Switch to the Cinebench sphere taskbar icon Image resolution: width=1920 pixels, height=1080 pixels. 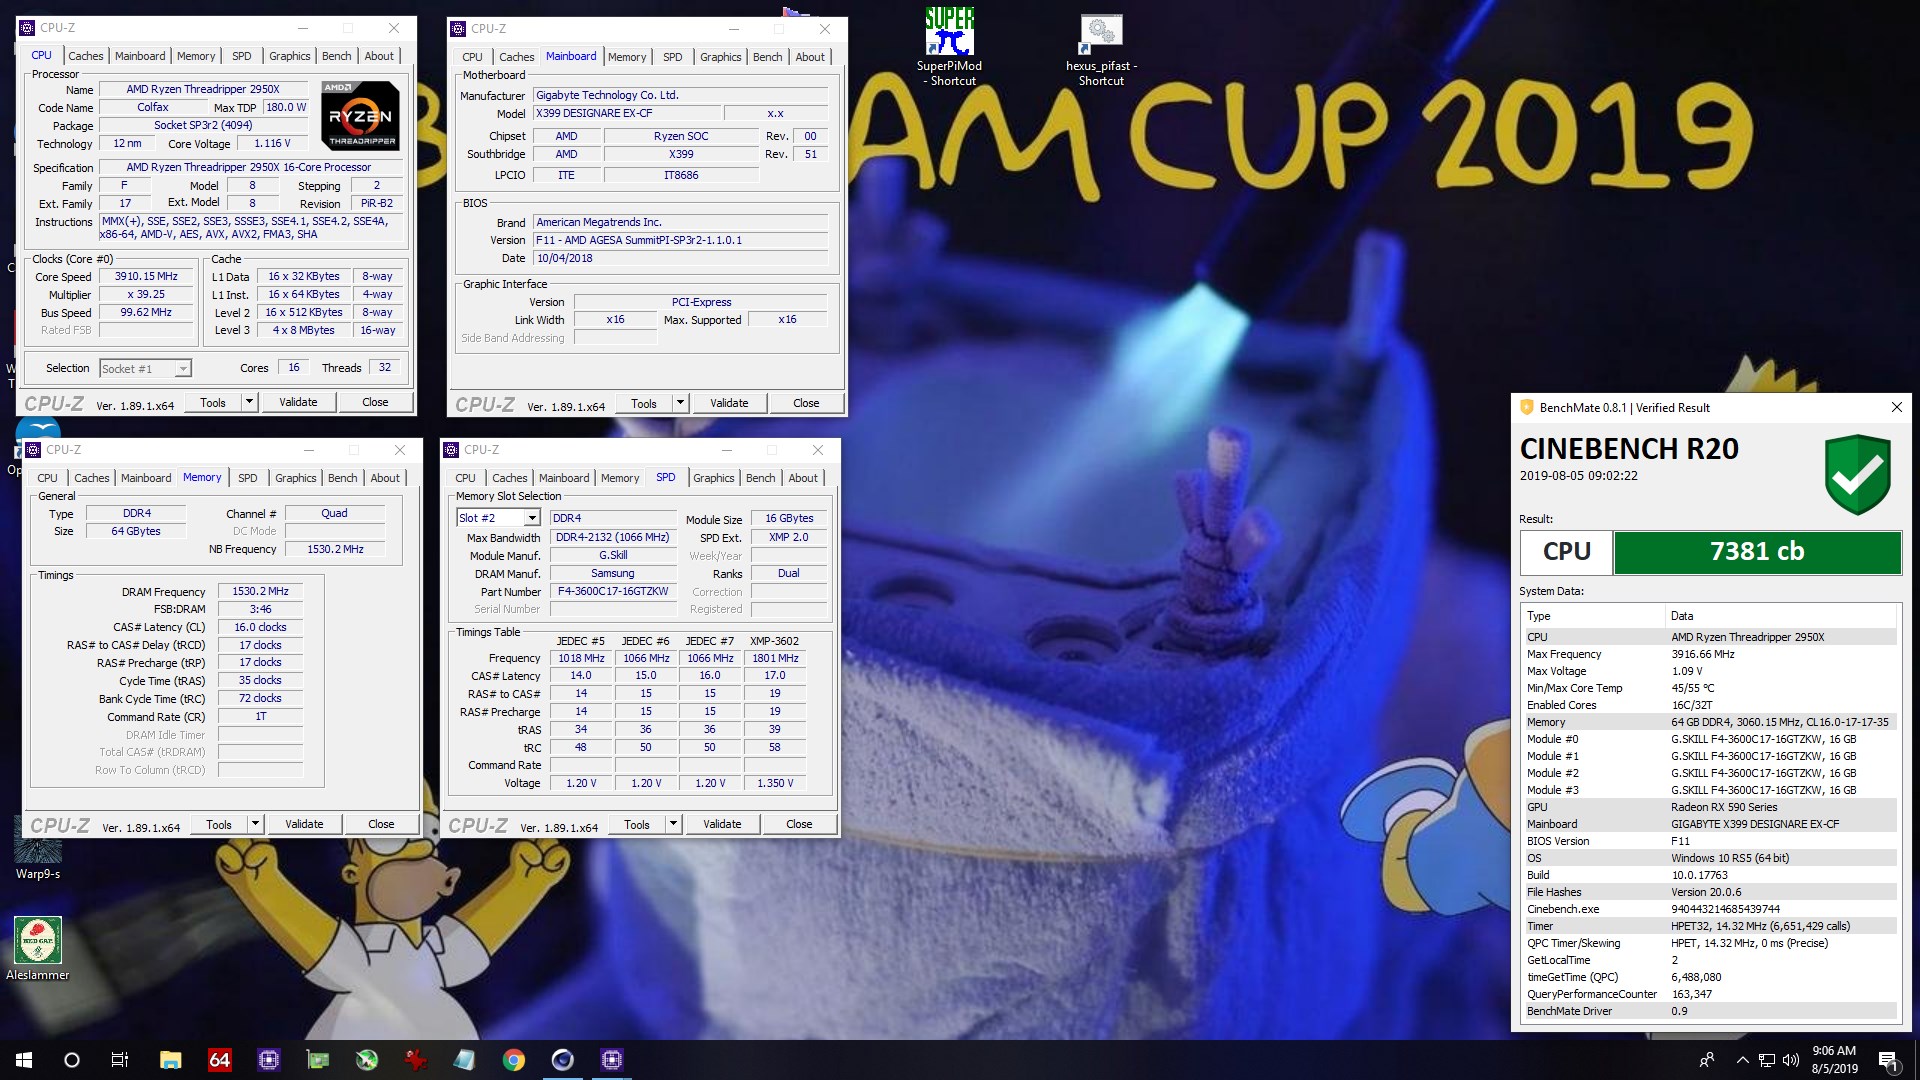[562, 1060]
